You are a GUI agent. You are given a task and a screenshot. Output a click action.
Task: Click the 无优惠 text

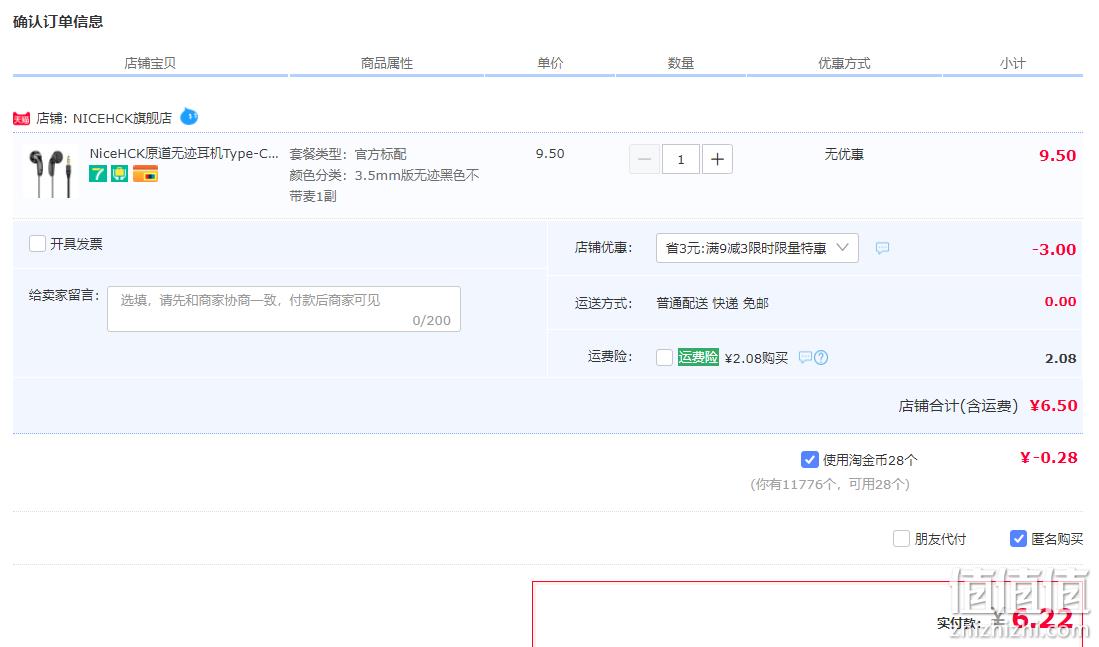(845, 154)
